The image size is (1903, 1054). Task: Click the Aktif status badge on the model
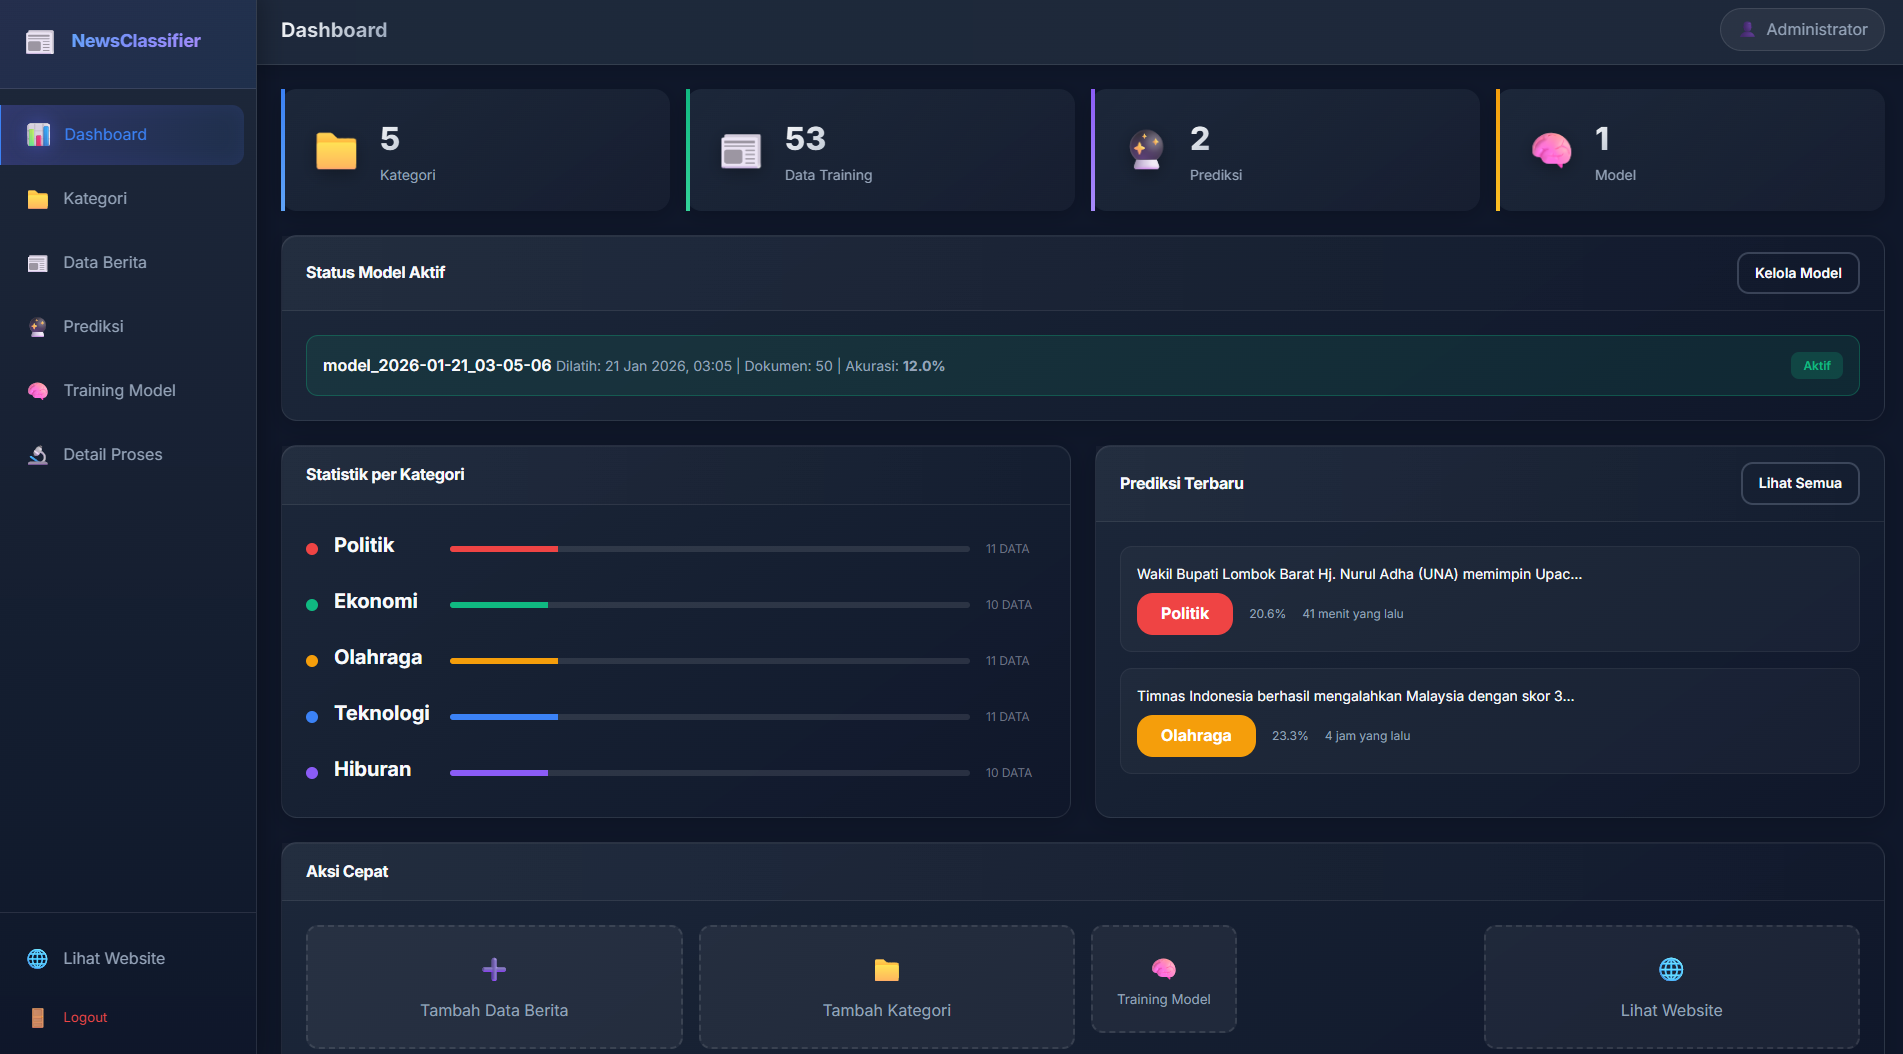pos(1817,365)
